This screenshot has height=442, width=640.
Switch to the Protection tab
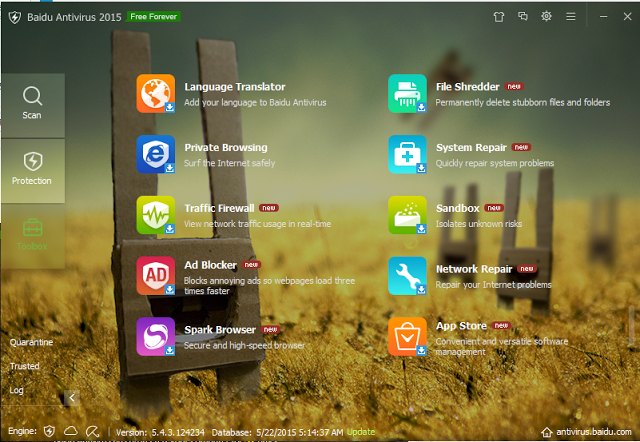[x=33, y=171]
